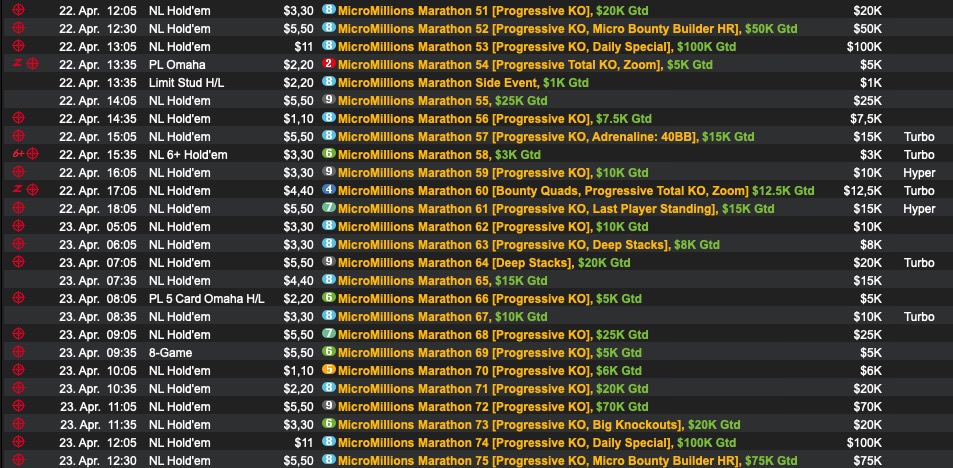953x468 pixels.
Task: Click the bounty target icon for Marathon 75
Action: (19, 460)
